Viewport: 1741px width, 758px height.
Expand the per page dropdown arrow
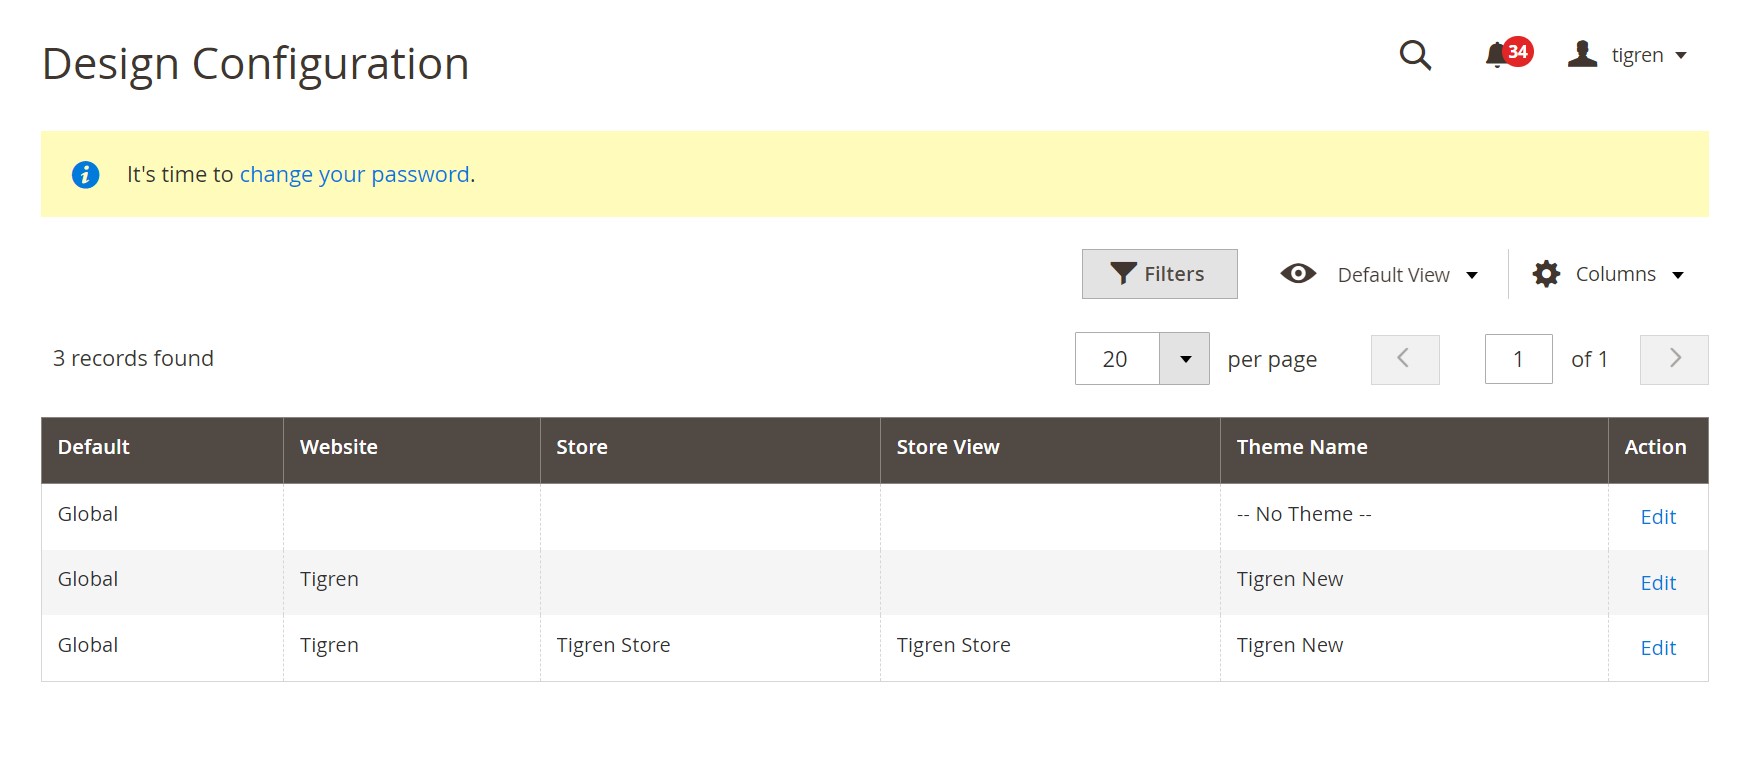(x=1185, y=359)
